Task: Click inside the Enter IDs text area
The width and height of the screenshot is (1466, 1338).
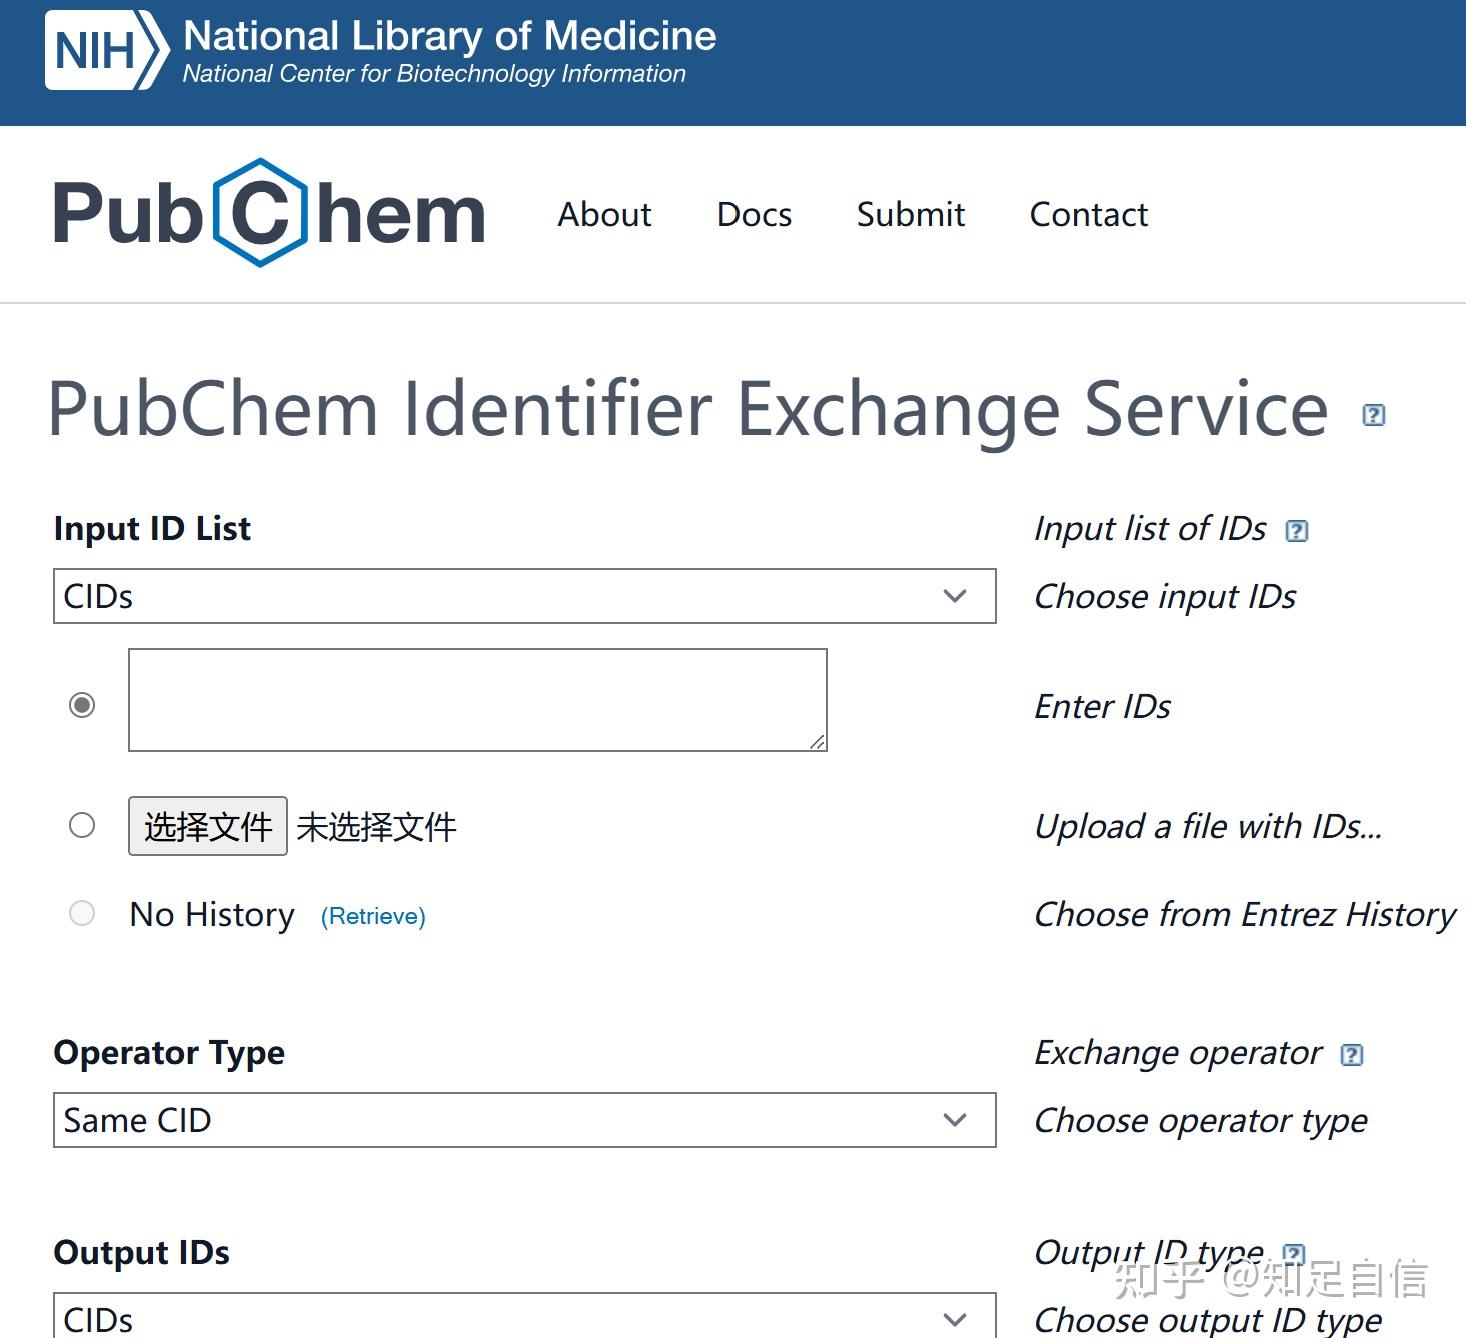Action: click(477, 699)
